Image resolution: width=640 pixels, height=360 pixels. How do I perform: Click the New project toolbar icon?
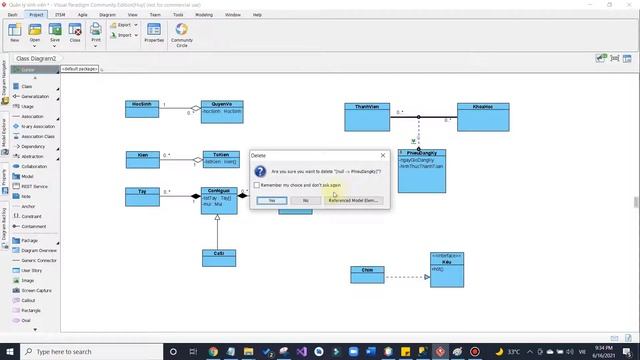(x=15, y=33)
